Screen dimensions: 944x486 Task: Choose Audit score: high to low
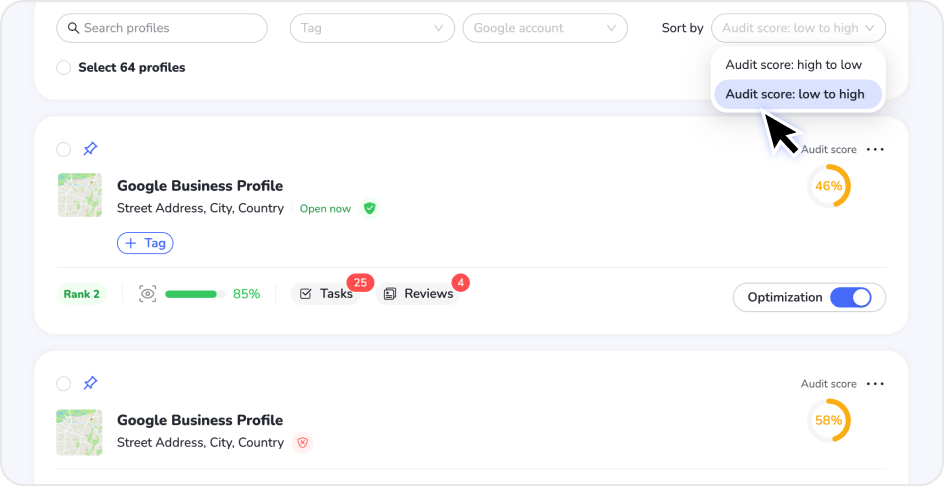[x=798, y=65]
